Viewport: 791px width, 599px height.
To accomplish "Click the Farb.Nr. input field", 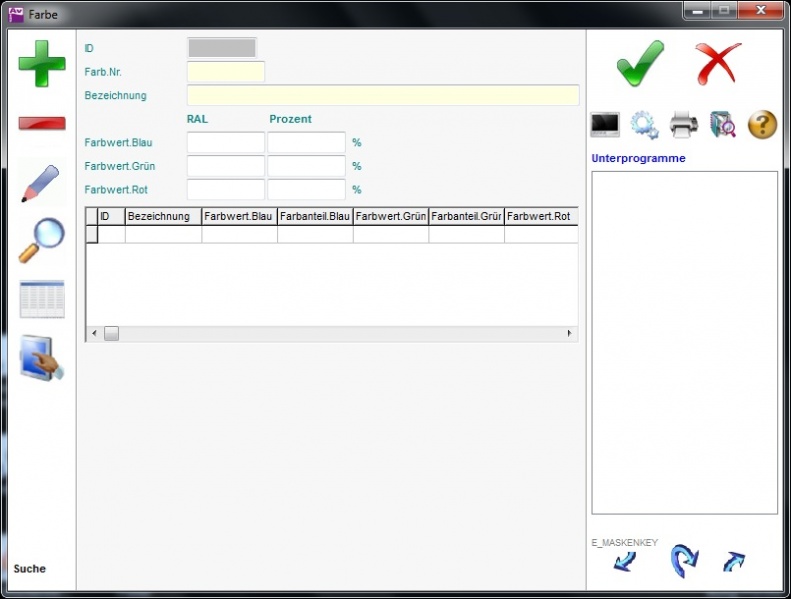I will tap(226, 72).
